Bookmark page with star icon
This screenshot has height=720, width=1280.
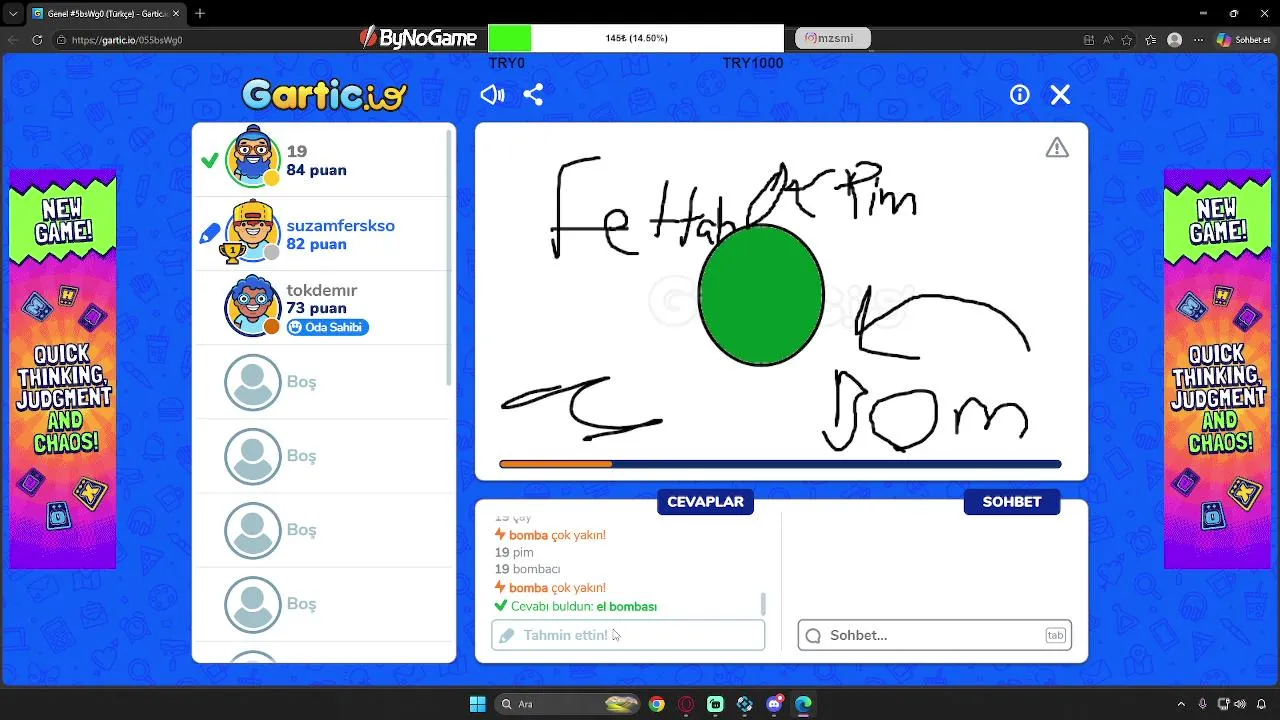click(x=1127, y=40)
